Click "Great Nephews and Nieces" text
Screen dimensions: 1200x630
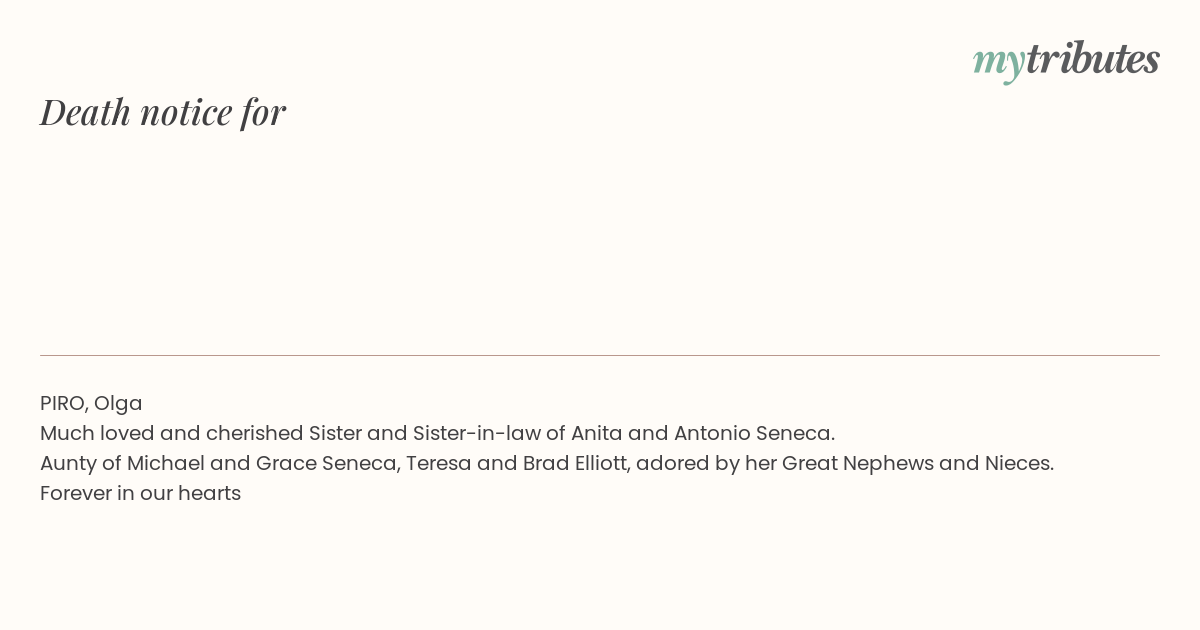(x=916, y=463)
